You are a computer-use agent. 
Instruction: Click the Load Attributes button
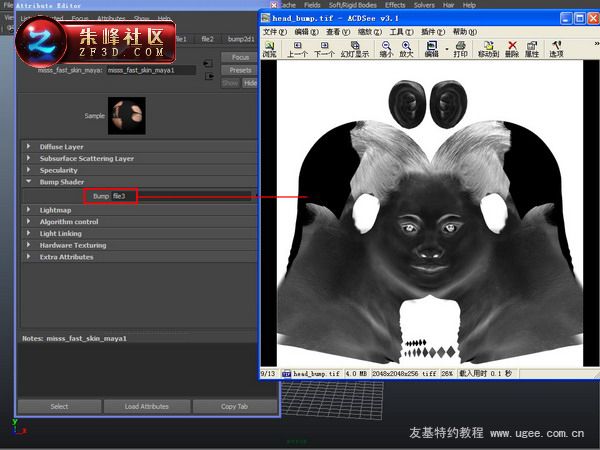tap(147, 406)
